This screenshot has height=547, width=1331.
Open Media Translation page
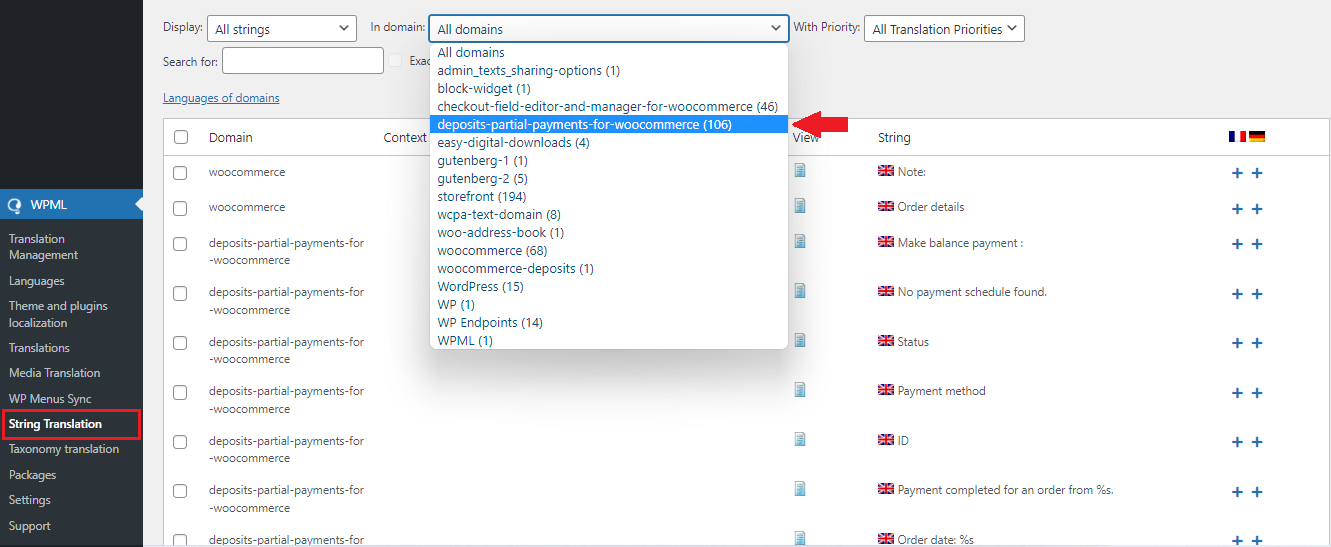pos(55,373)
